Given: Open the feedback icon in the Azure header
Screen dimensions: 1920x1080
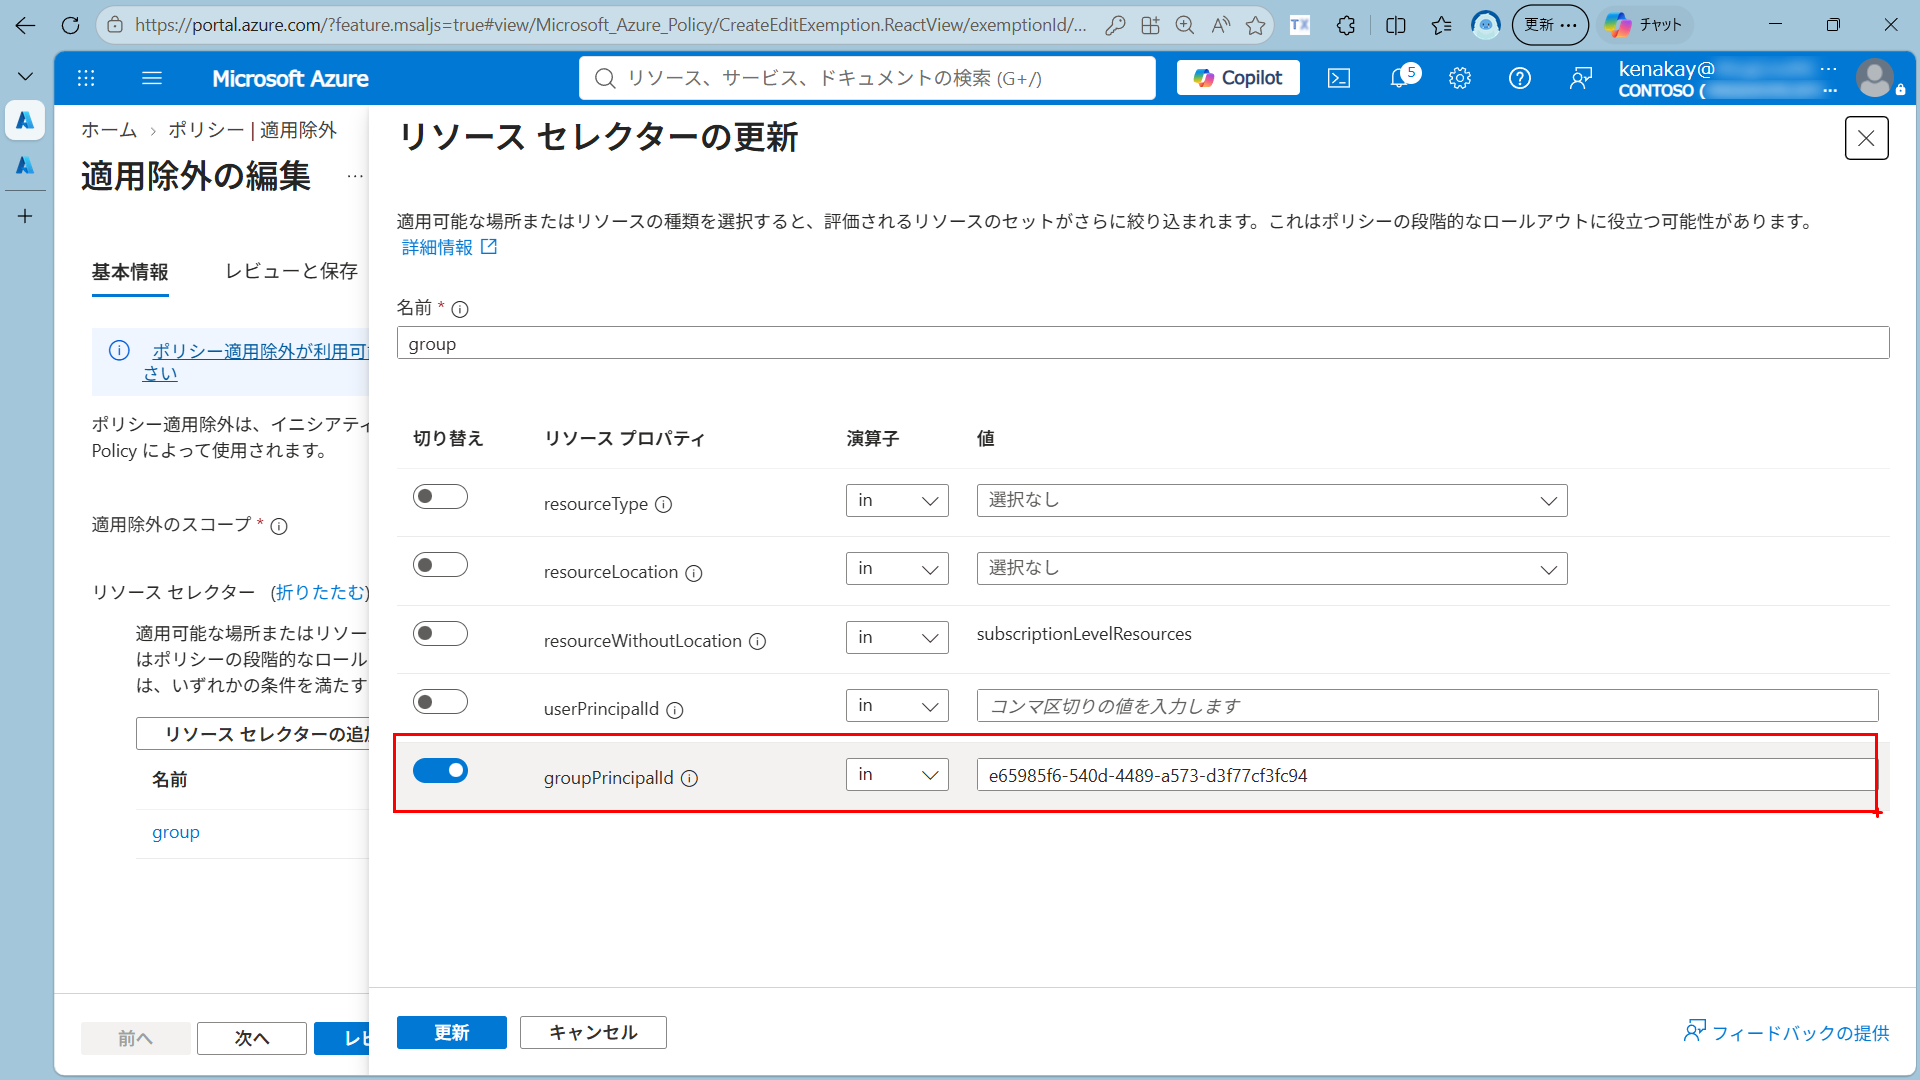Looking at the screenshot, I should [1580, 78].
